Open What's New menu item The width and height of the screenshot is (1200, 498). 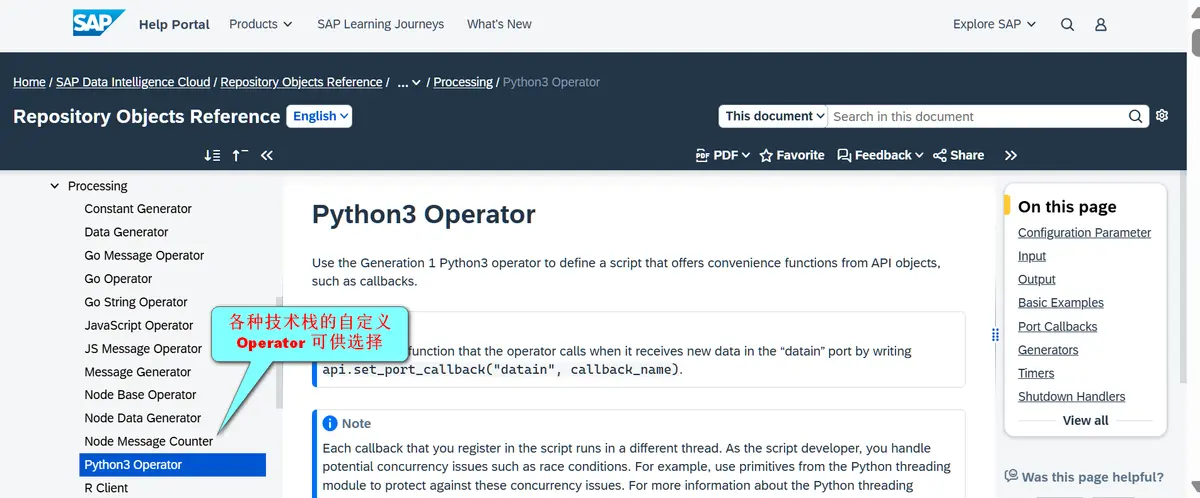499,24
